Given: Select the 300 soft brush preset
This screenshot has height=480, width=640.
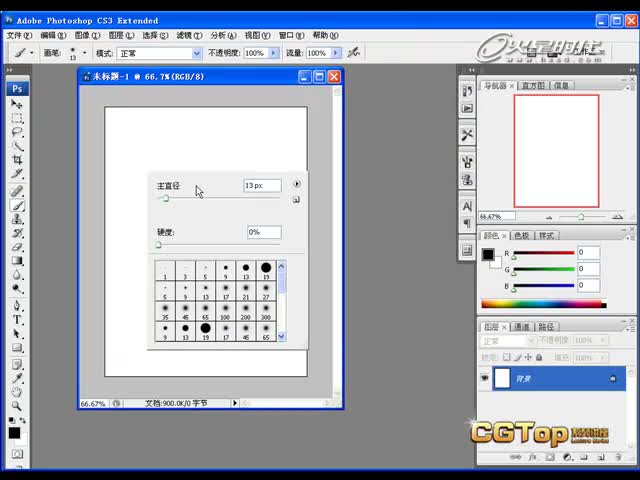Looking at the screenshot, I should point(266,311).
